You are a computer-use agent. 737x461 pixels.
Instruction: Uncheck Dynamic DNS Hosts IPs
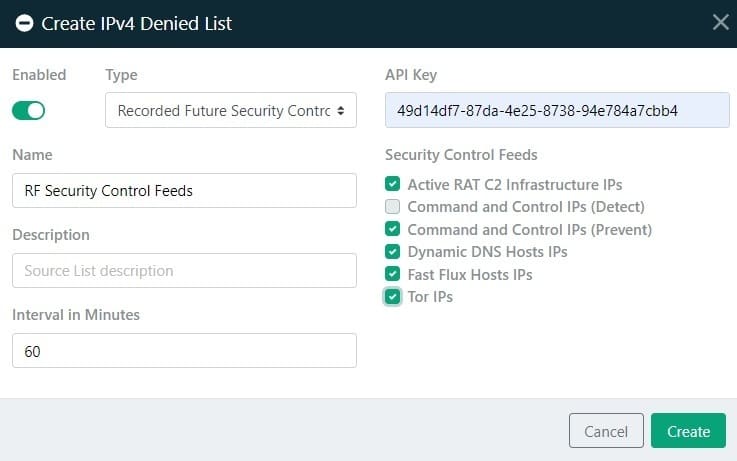[x=392, y=251]
